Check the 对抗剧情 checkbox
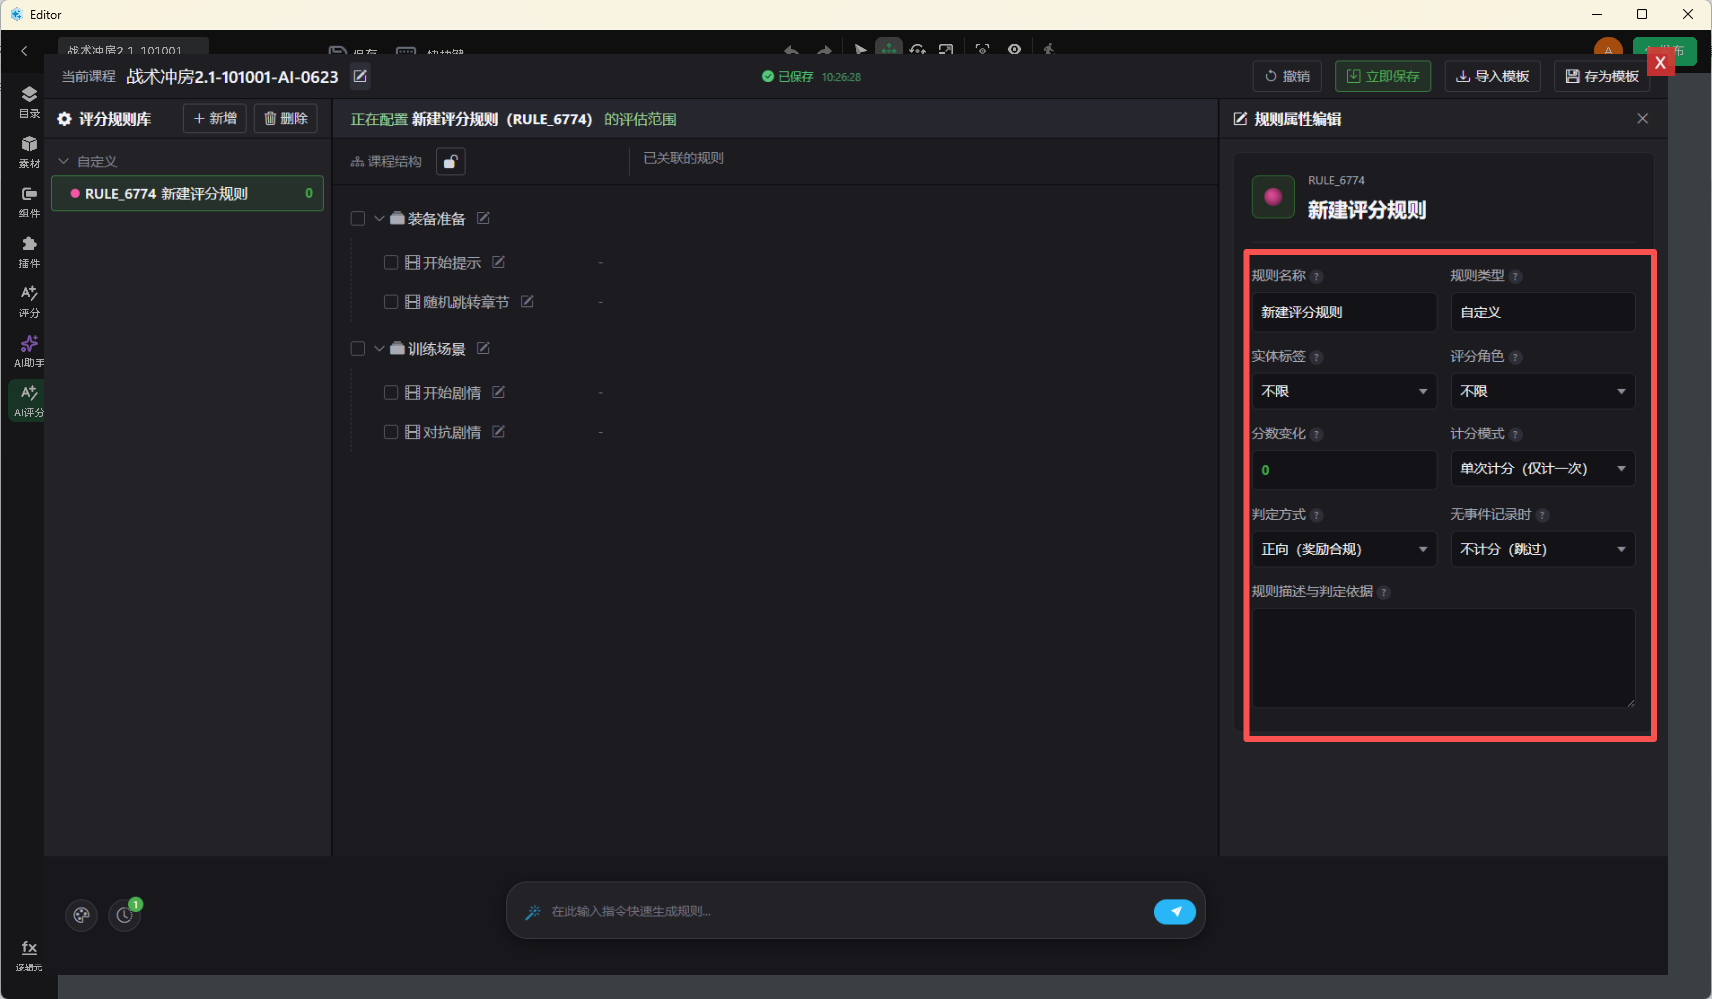Screen dimensions: 1712x999 391,432
